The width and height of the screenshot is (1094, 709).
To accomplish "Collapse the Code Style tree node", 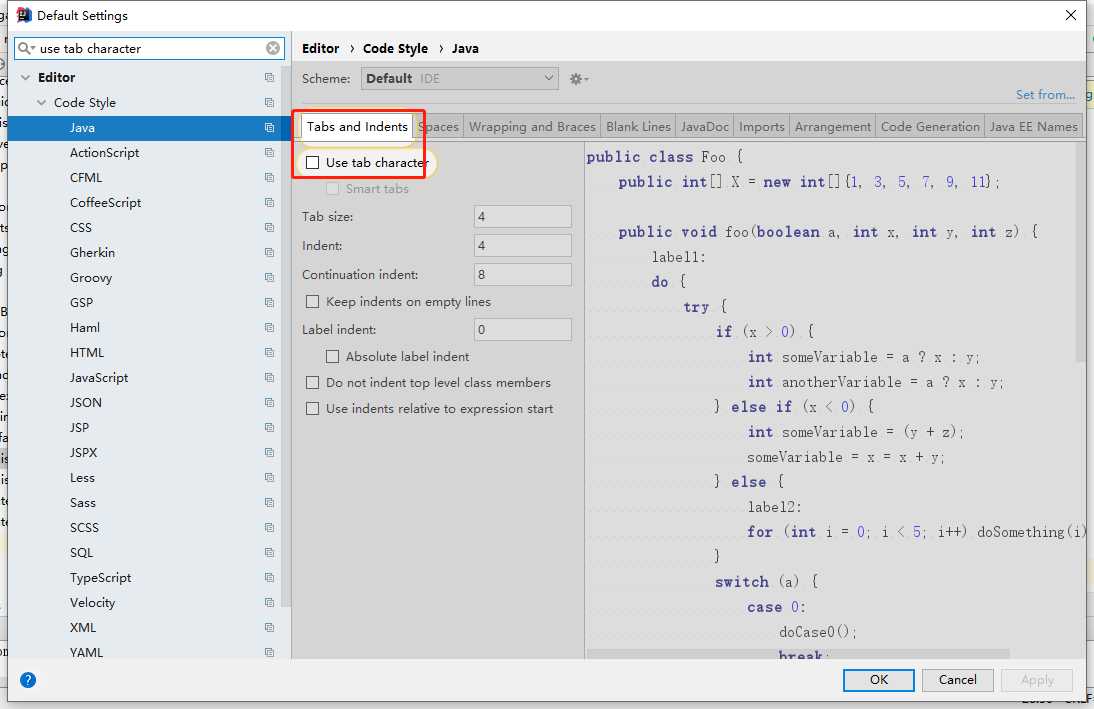I will point(42,103).
